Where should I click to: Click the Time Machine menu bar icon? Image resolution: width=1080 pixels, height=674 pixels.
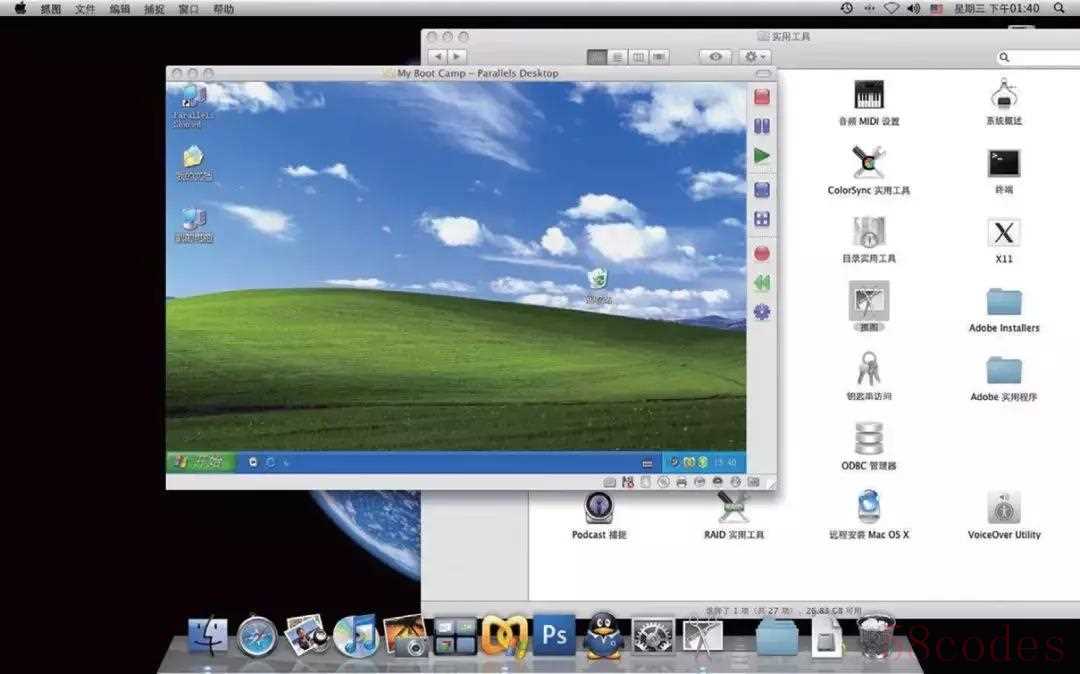(847, 8)
